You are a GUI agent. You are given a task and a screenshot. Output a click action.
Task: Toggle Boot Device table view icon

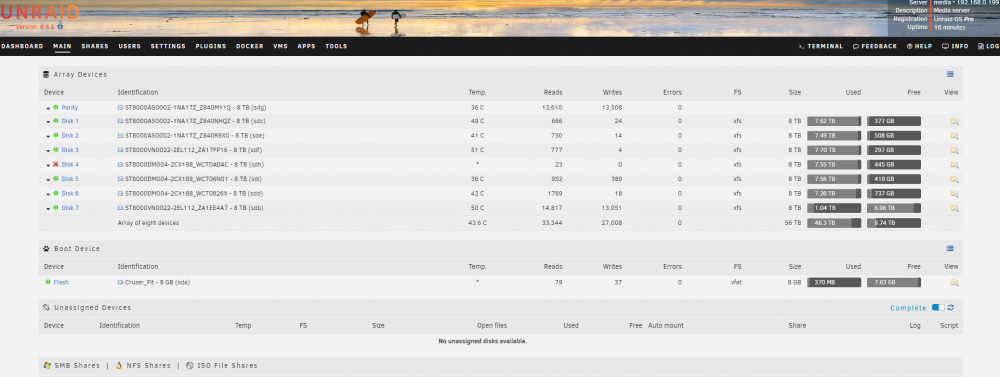click(950, 248)
